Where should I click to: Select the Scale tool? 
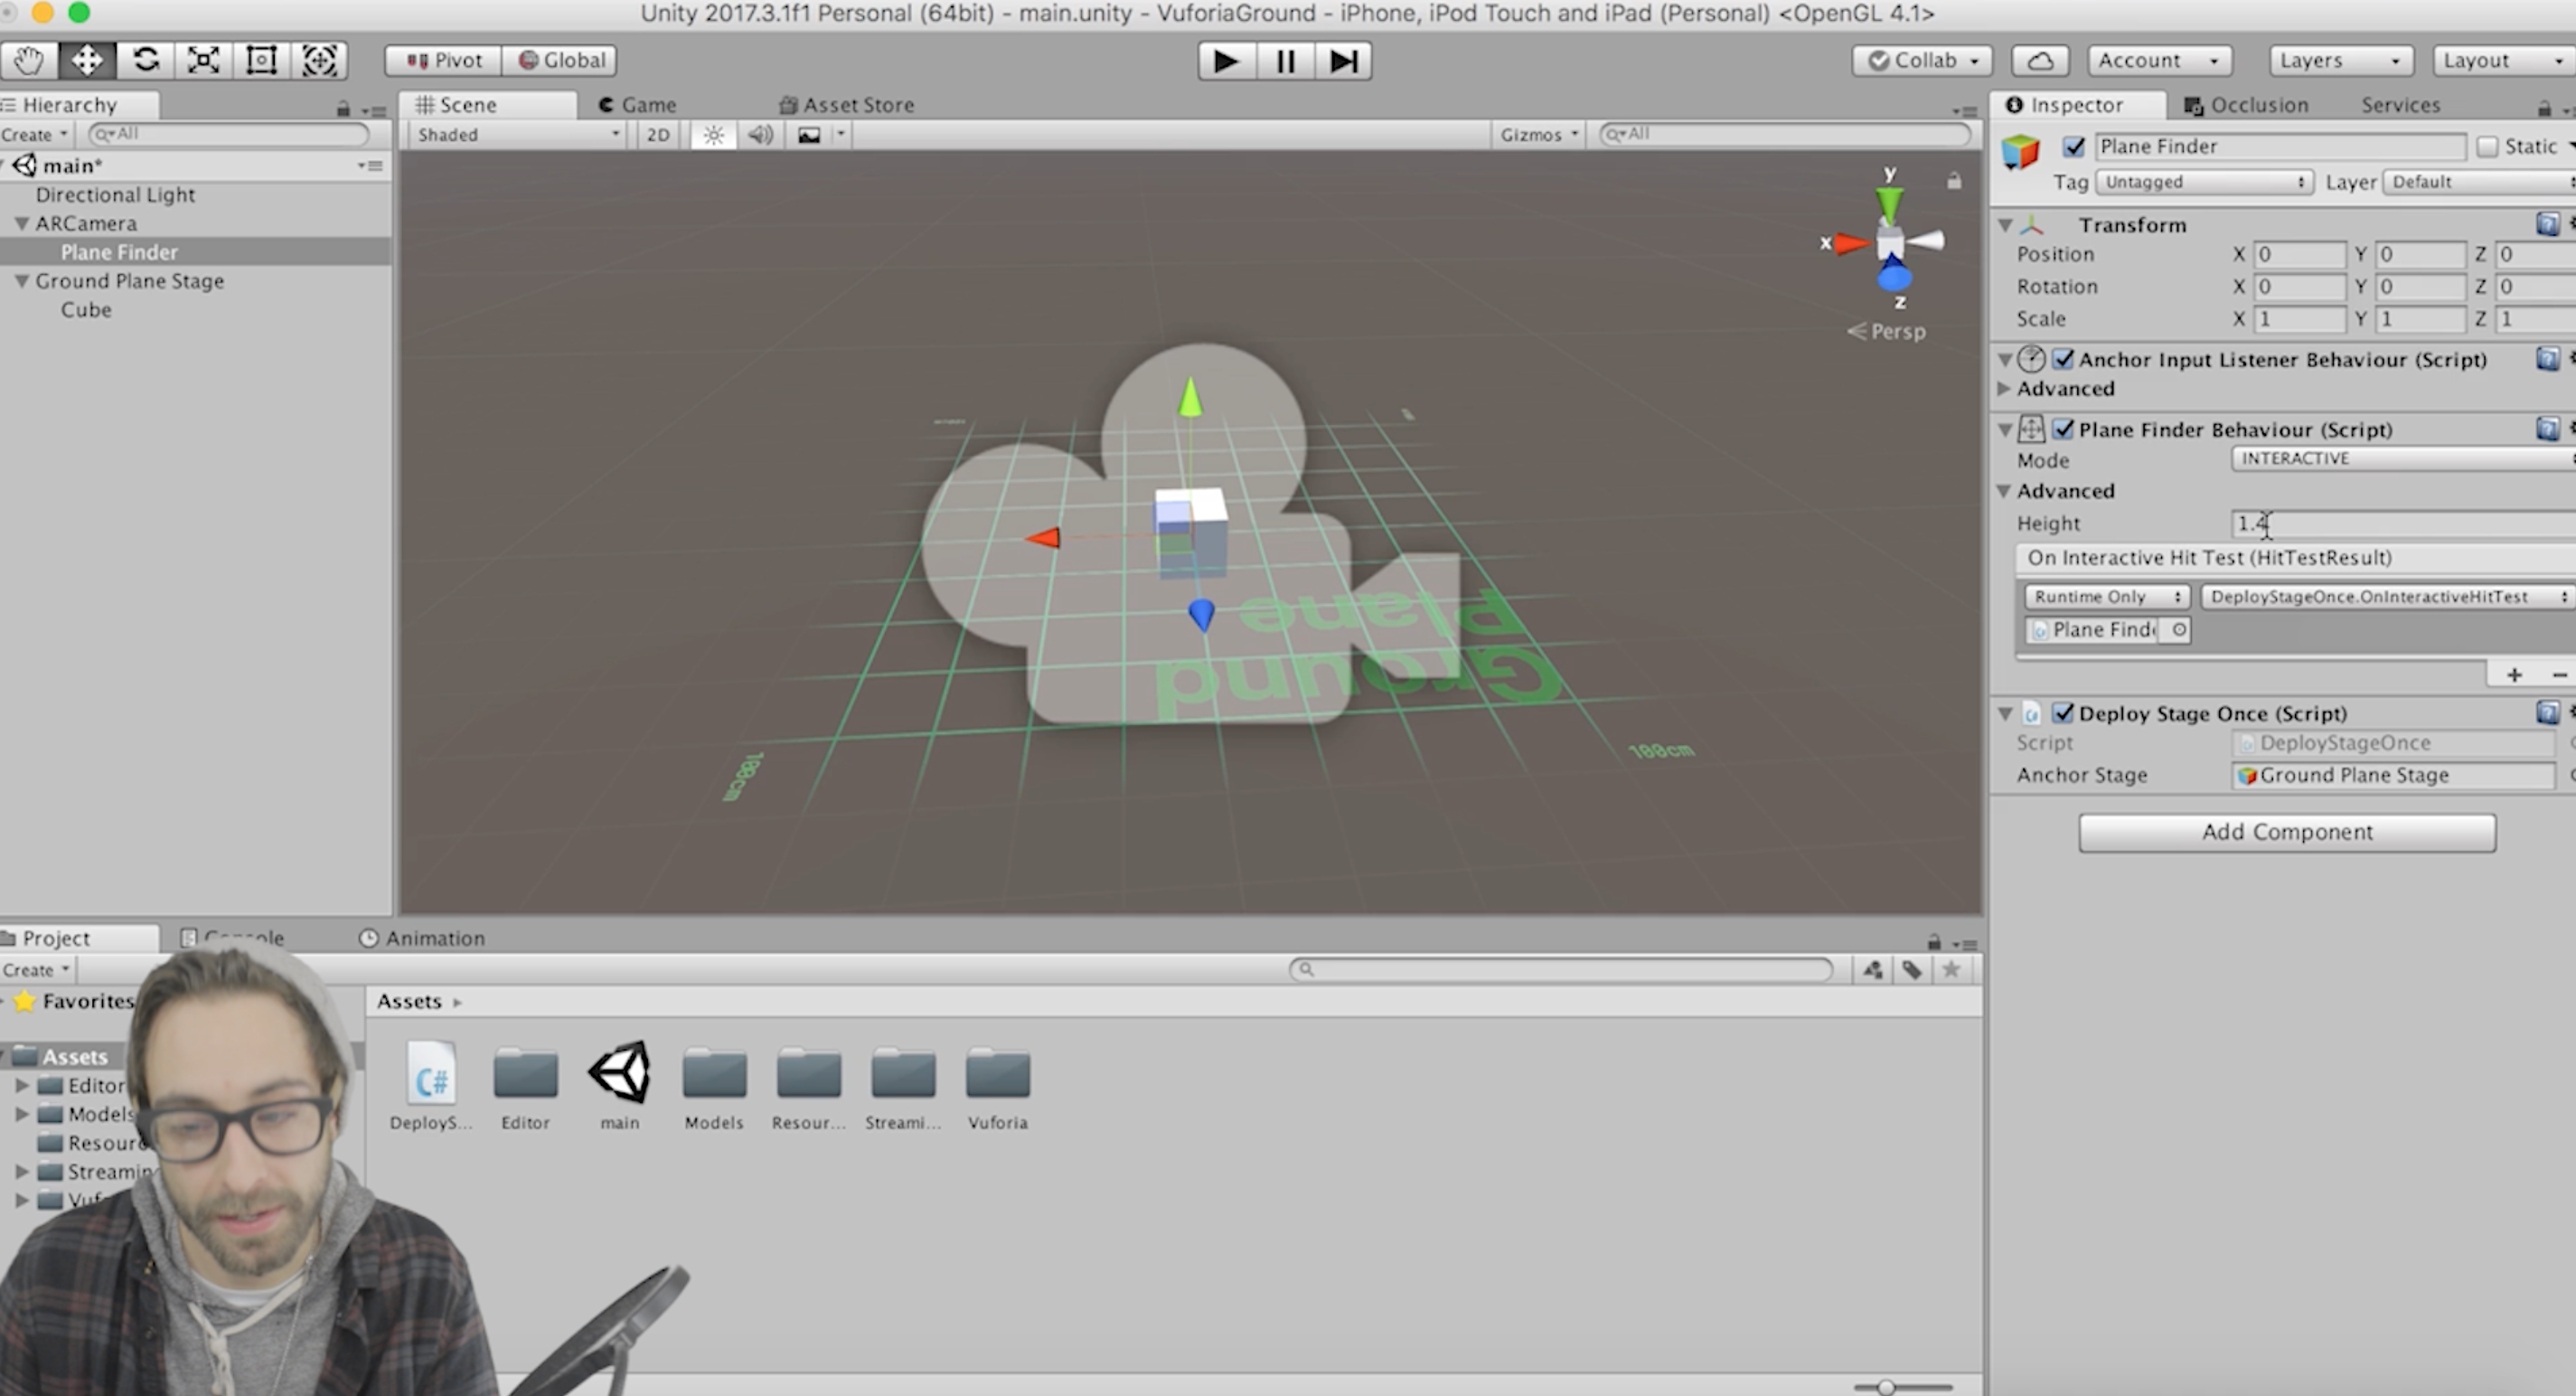pos(203,60)
